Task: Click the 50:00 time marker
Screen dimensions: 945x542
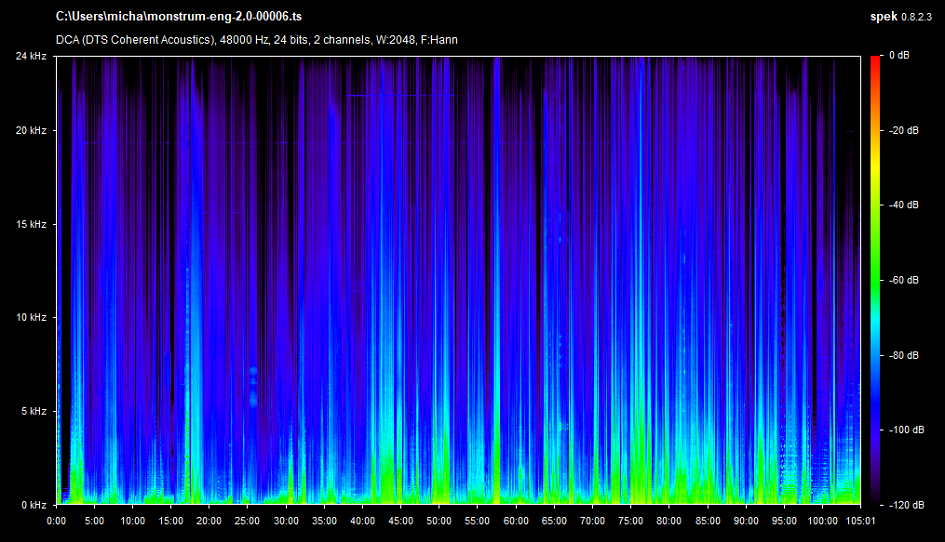Action: pos(439,521)
